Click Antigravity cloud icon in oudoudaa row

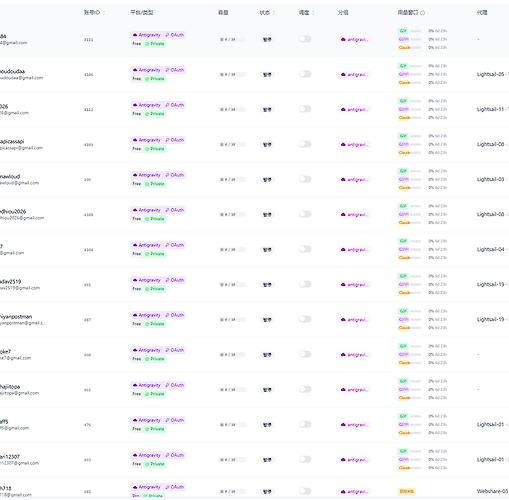(x=135, y=70)
